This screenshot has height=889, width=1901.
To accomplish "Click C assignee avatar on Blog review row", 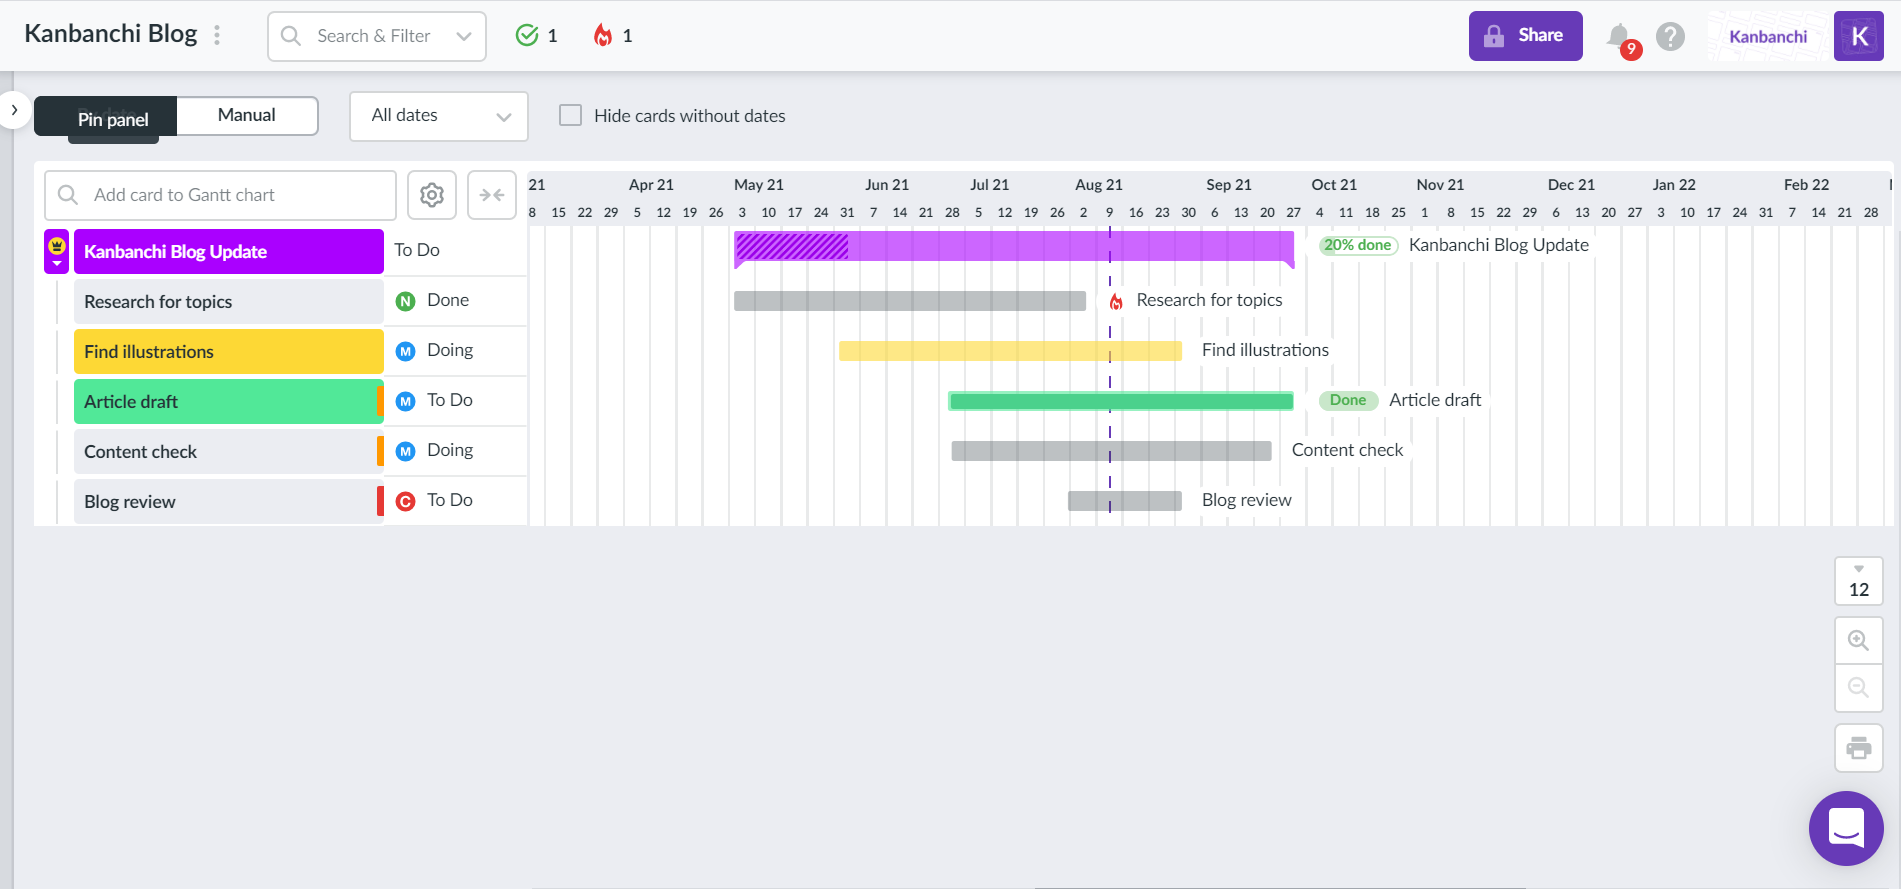I will [x=405, y=501].
